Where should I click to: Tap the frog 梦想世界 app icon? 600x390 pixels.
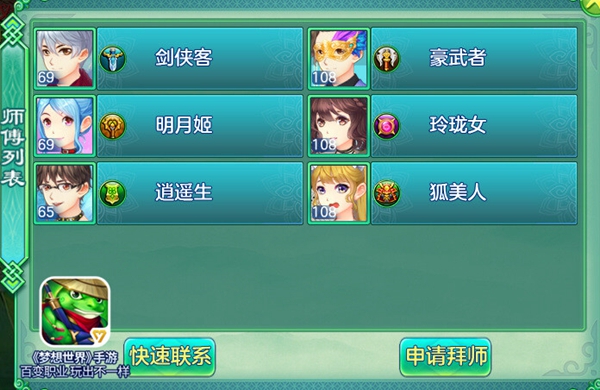click(x=75, y=312)
